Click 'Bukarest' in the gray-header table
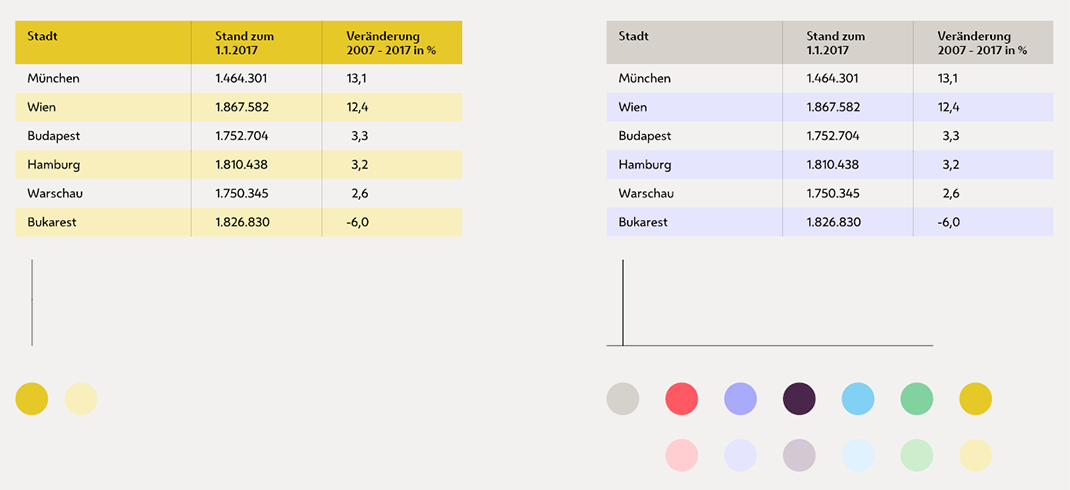The height and width of the screenshot is (490, 1070). point(643,222)
